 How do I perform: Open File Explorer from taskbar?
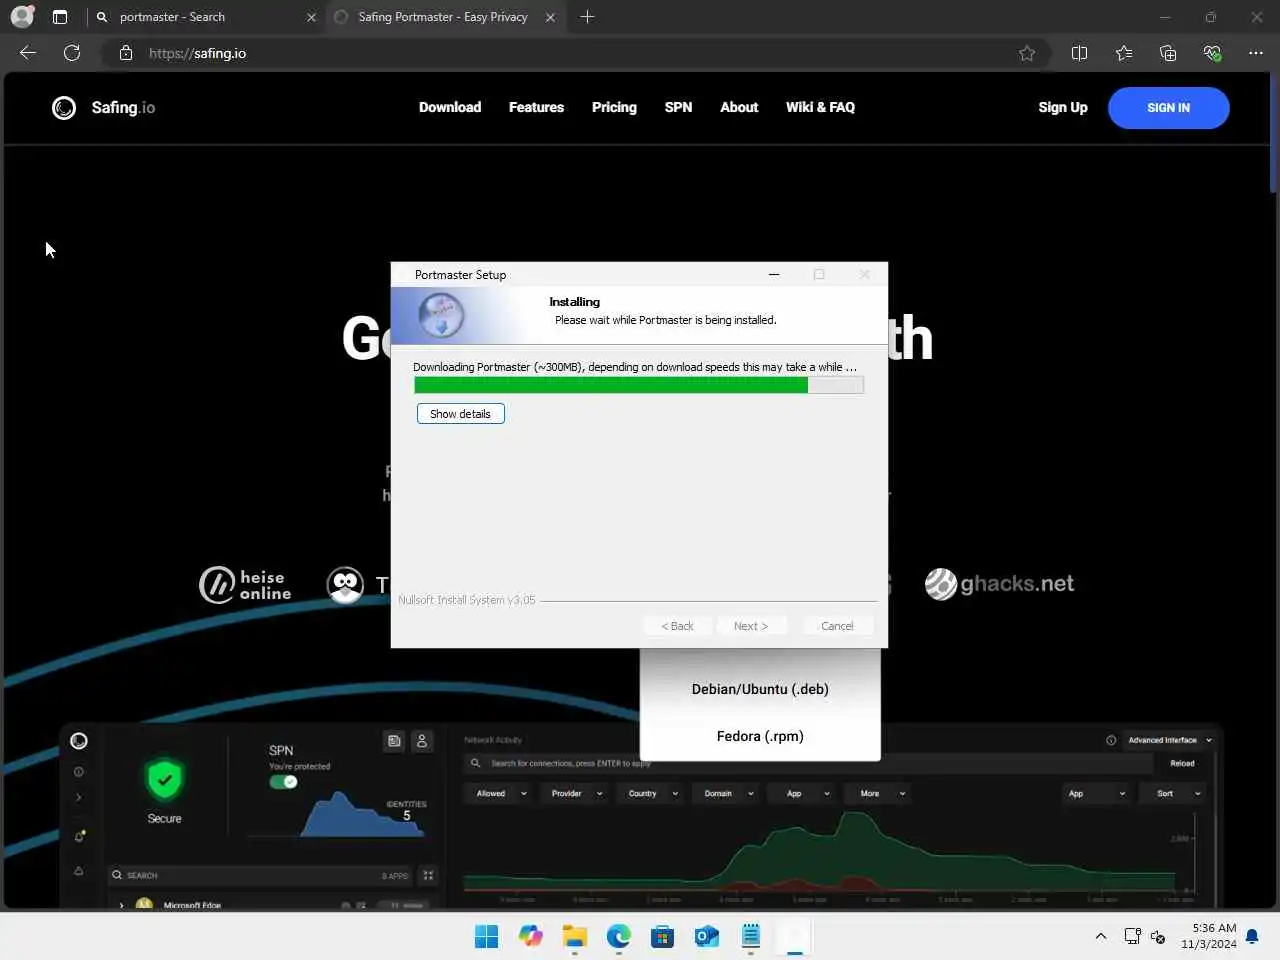(x=575, y=936)
